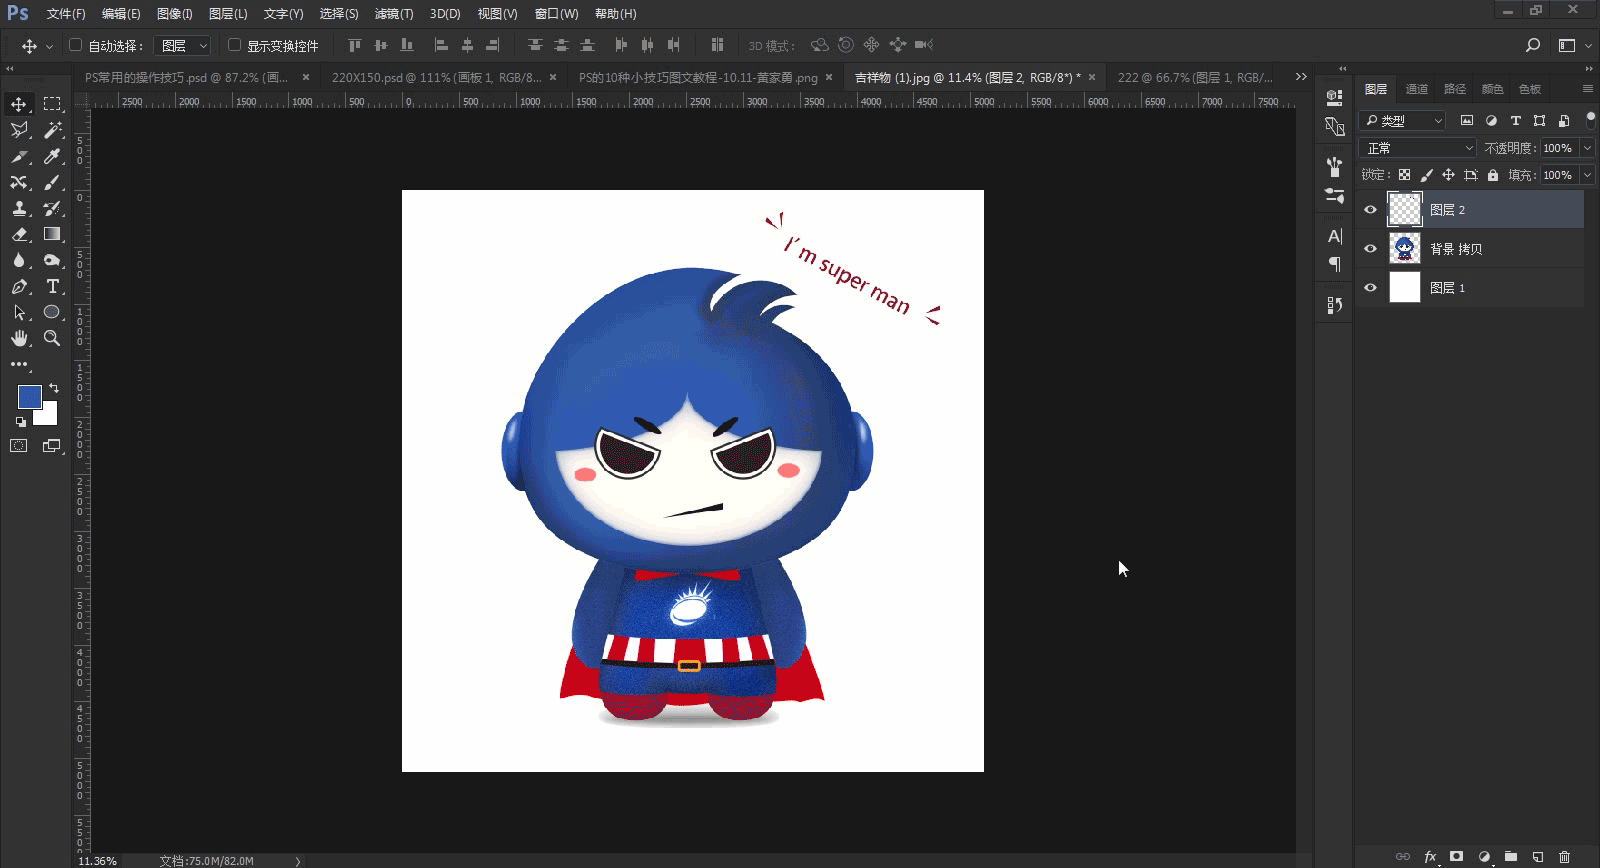Enable the 自动选择 checkbox
The height and width of the screenshot is (868, 1600).
(75, 45)
